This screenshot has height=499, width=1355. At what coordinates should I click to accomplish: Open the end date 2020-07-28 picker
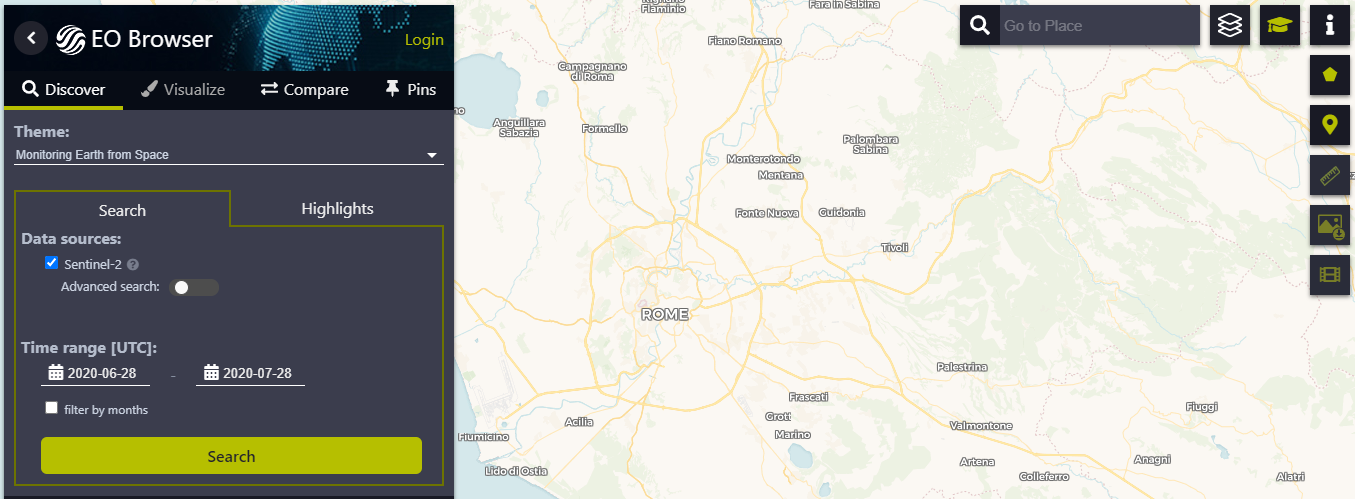point(250,373)
